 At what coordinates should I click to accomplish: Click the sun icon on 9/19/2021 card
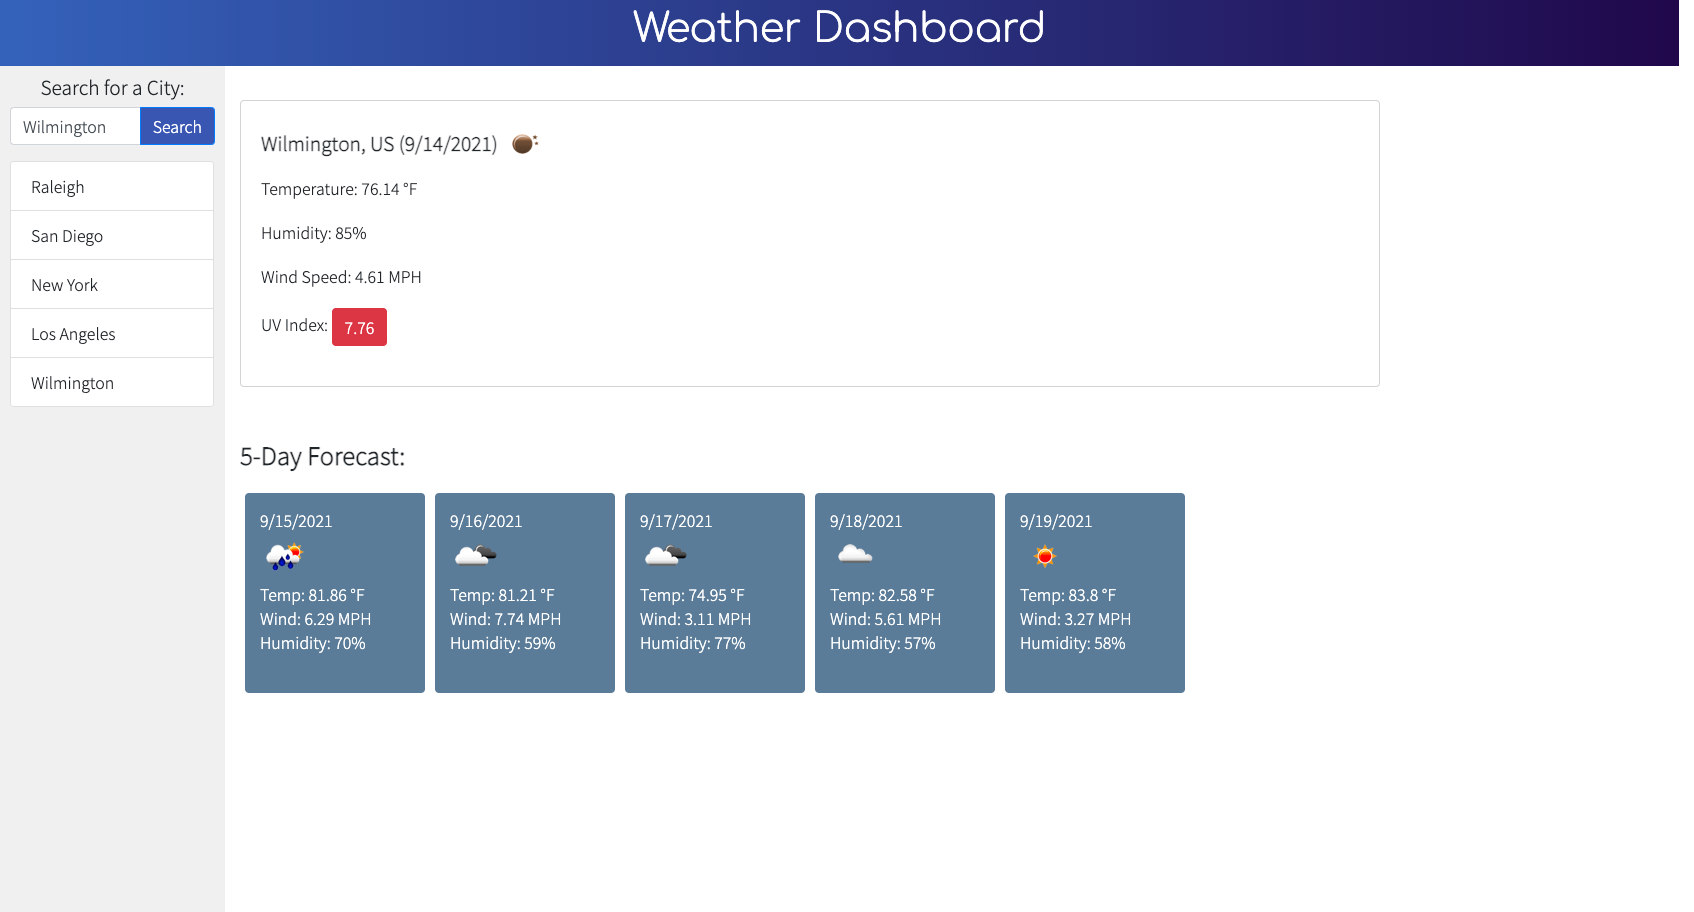click(x=1044, y=557)
